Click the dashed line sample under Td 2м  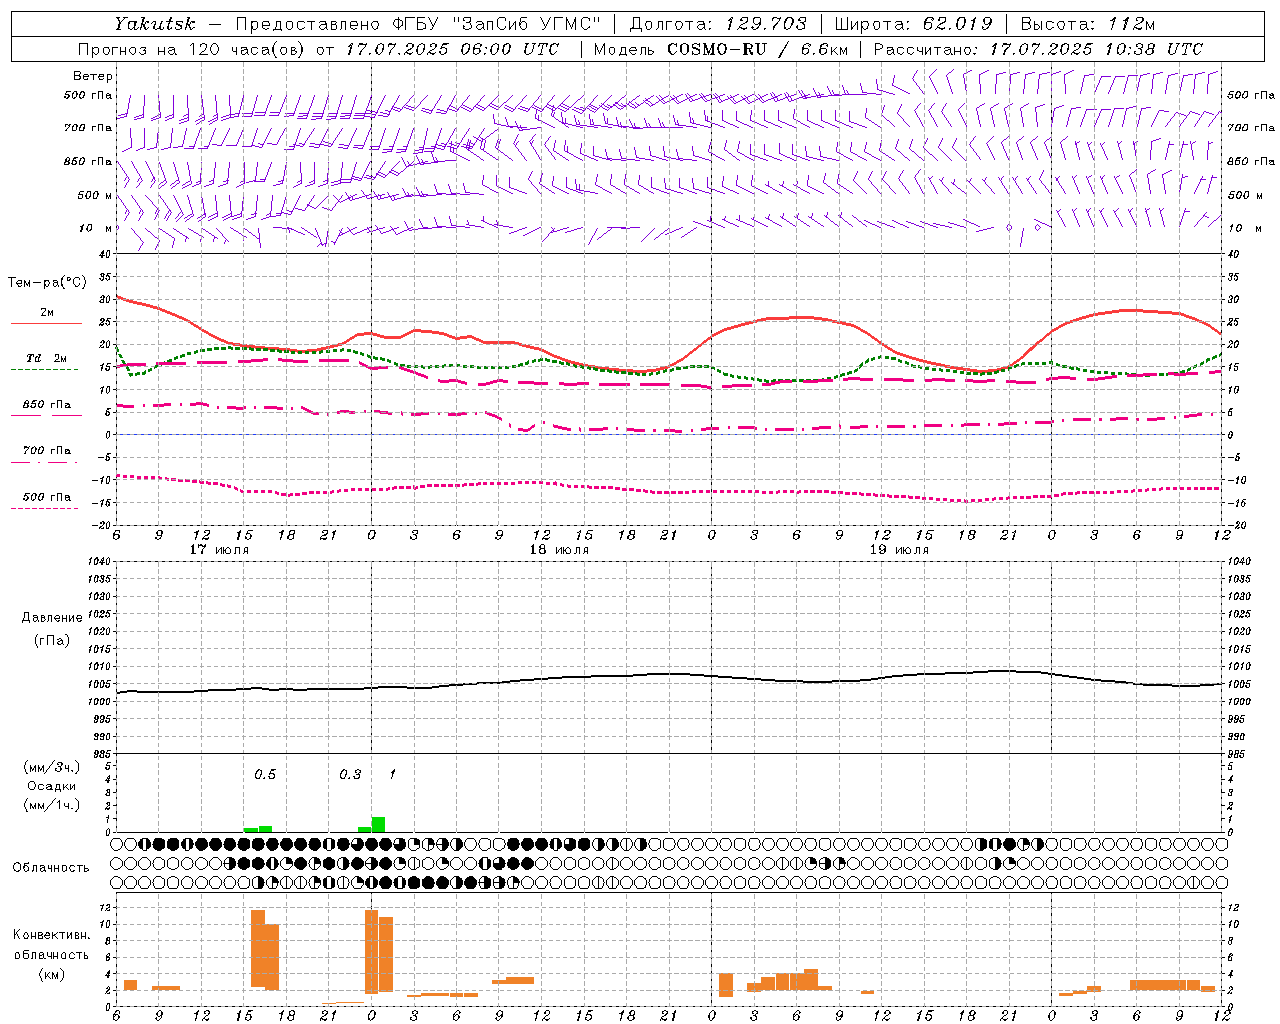click(44, 370)
